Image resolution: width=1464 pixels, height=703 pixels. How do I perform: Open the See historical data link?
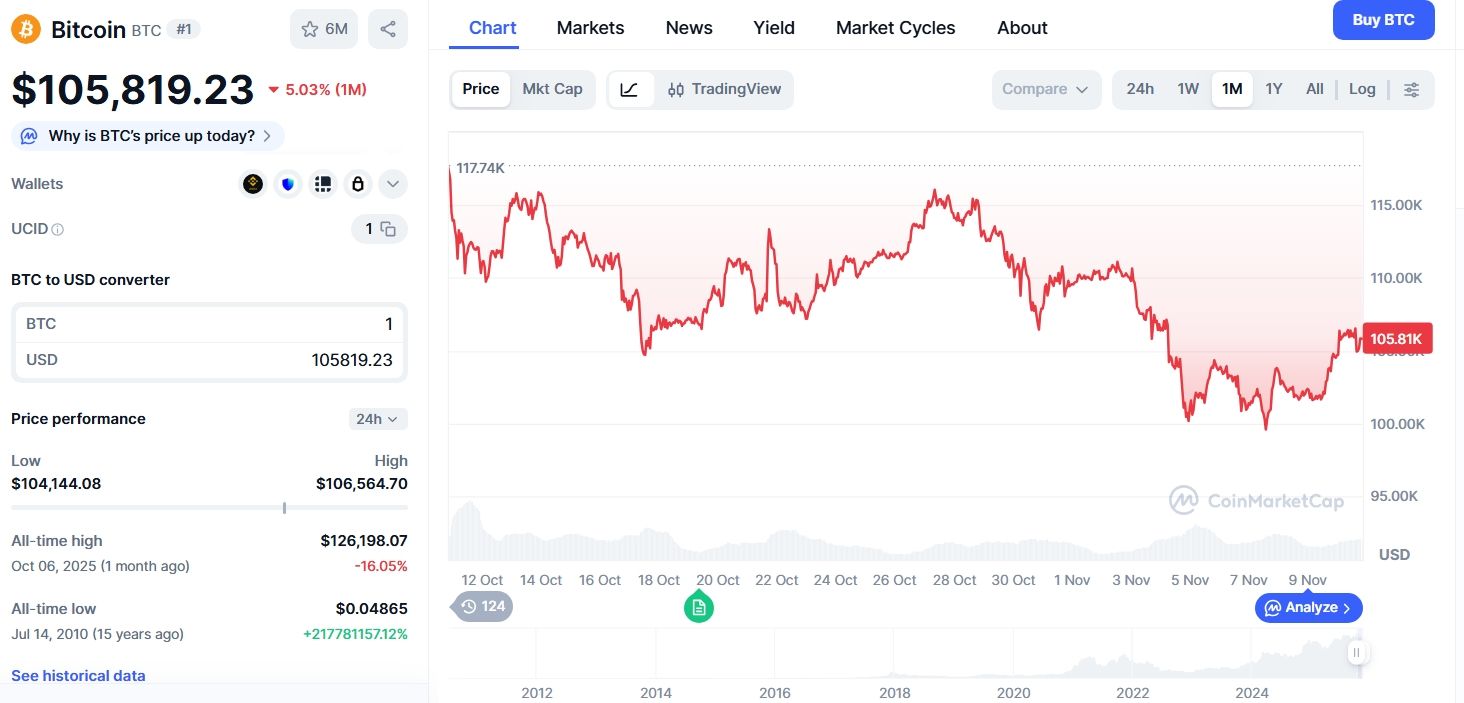[77, 675]
